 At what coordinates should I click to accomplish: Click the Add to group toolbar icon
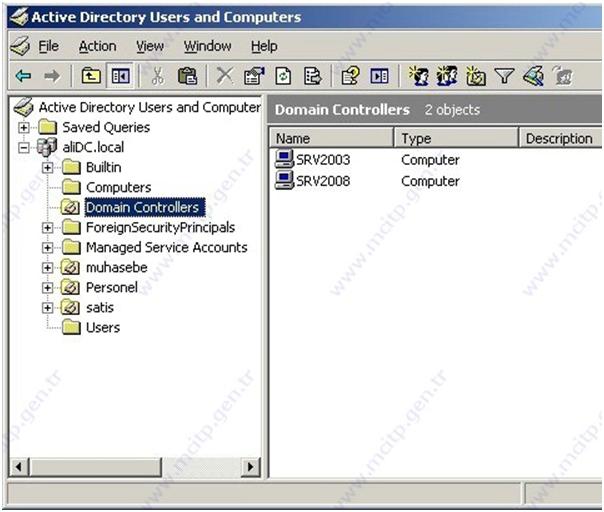[562, 76]
